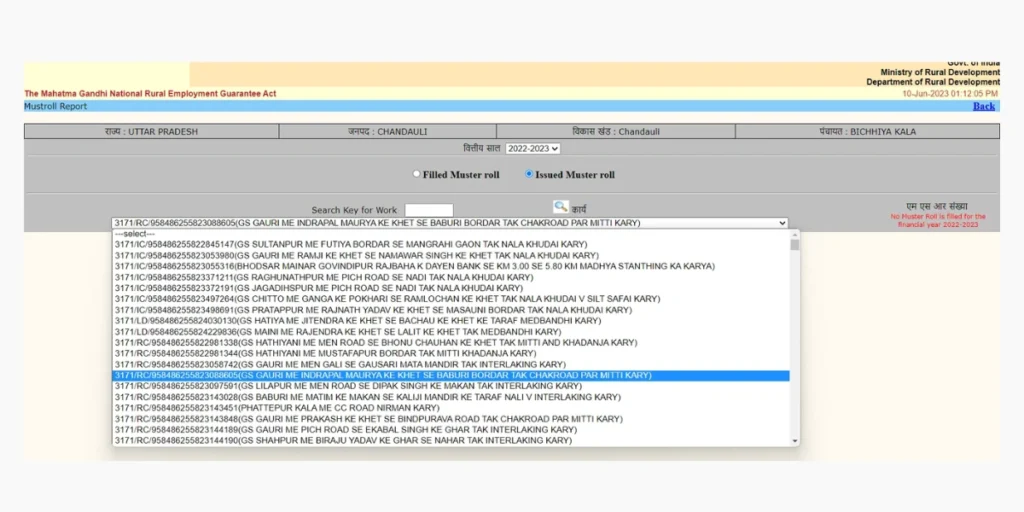Click the dropdown list scrollbar thumb
The height and width of the screenshot is (512, 1024).
[795, 245]
